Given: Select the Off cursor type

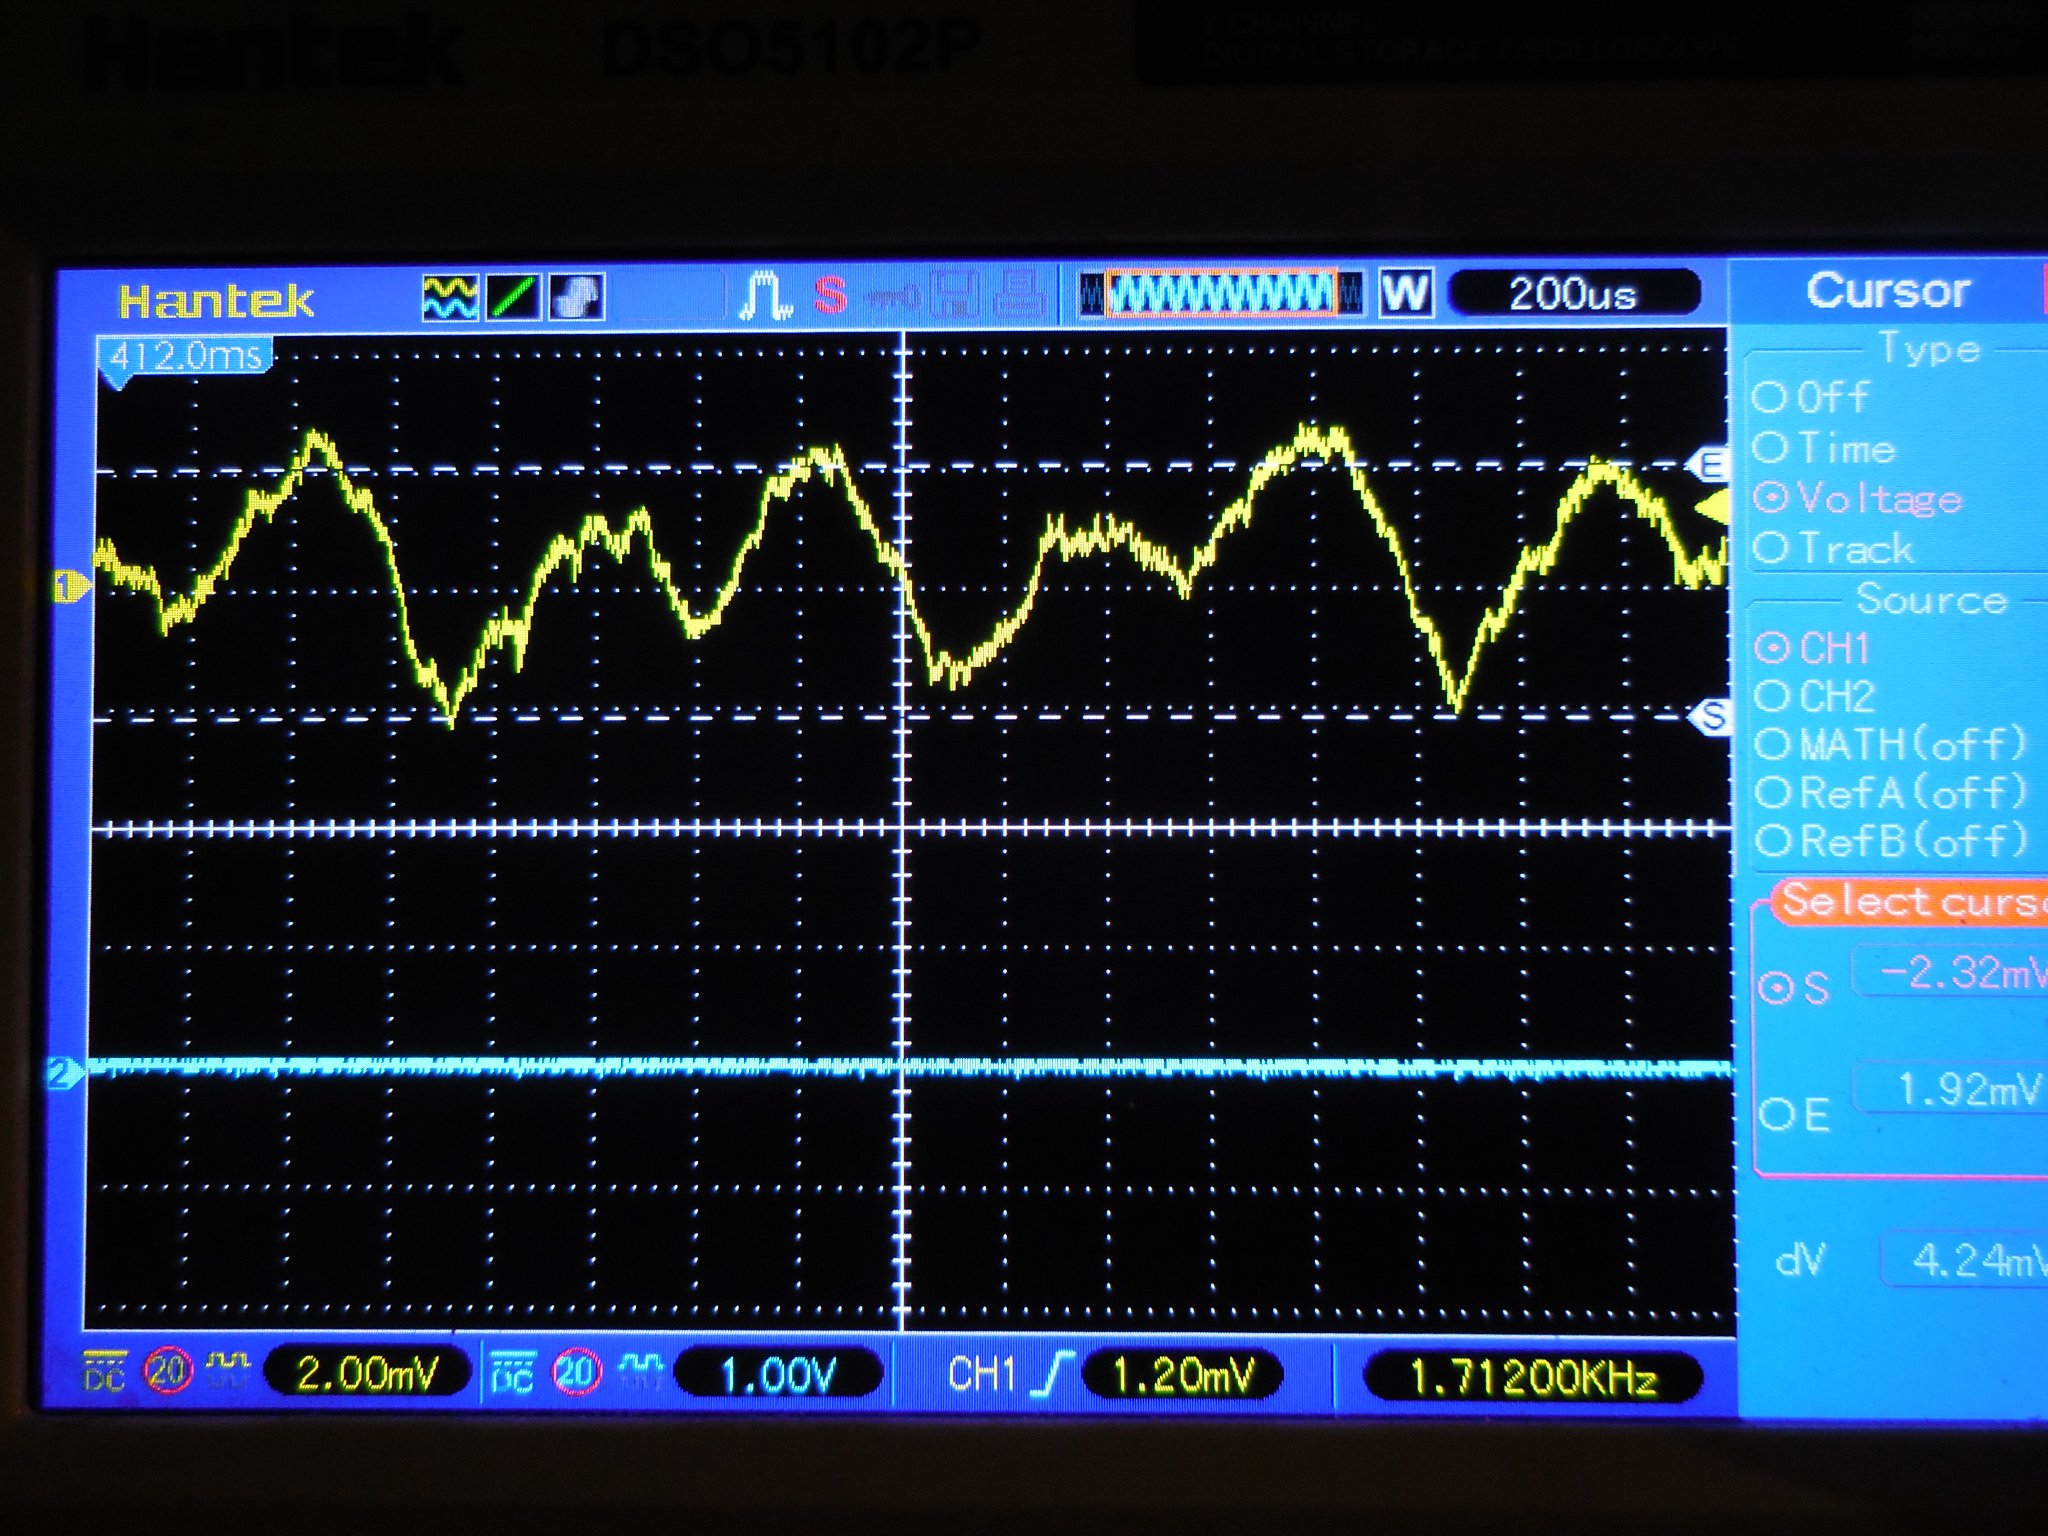Looking at the screenshot, I should coord(1810,397).
